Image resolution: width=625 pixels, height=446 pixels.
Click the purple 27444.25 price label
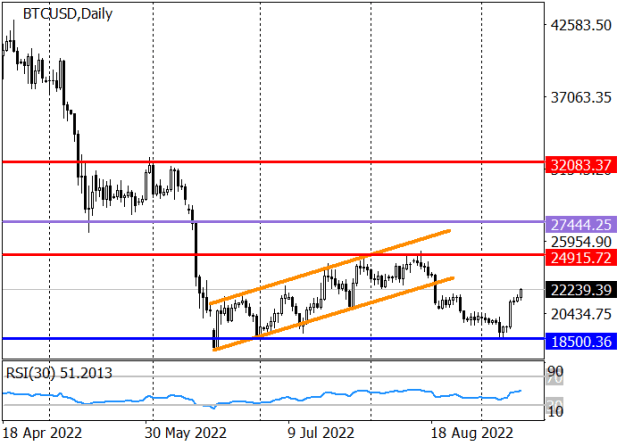click(581, 224)
